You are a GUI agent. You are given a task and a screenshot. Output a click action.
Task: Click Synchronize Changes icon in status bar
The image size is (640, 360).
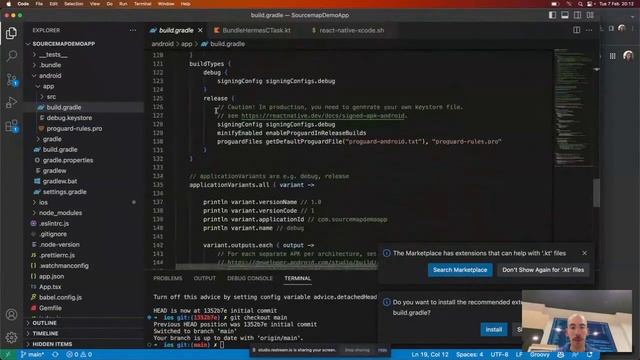tap(55, 354)
